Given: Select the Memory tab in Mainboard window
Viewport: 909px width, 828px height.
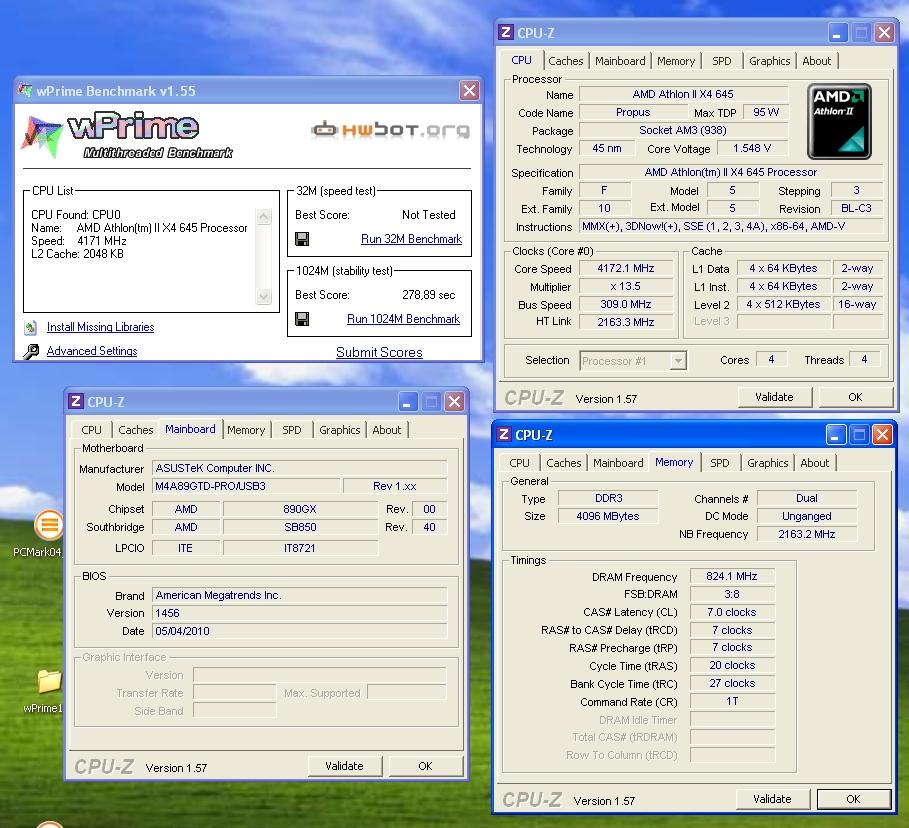Looking at the screenshot, I should point(246,430).
